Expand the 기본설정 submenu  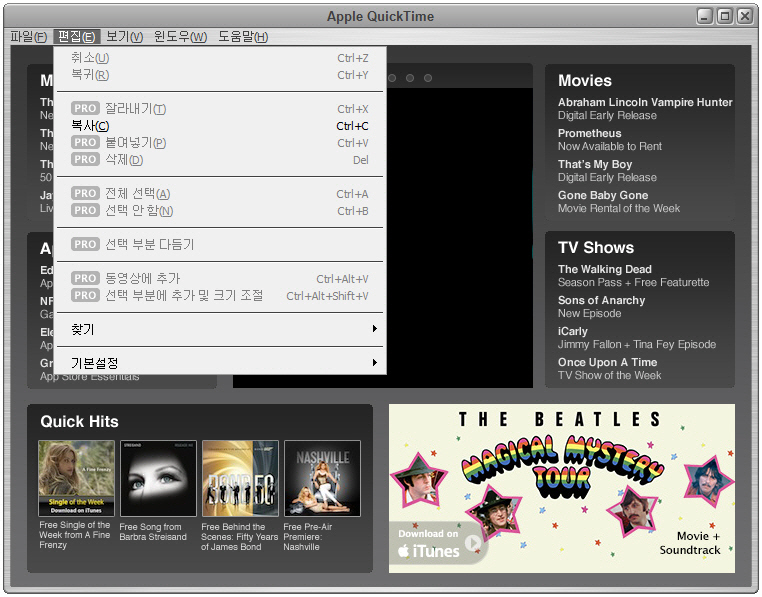tap(220, 363)
